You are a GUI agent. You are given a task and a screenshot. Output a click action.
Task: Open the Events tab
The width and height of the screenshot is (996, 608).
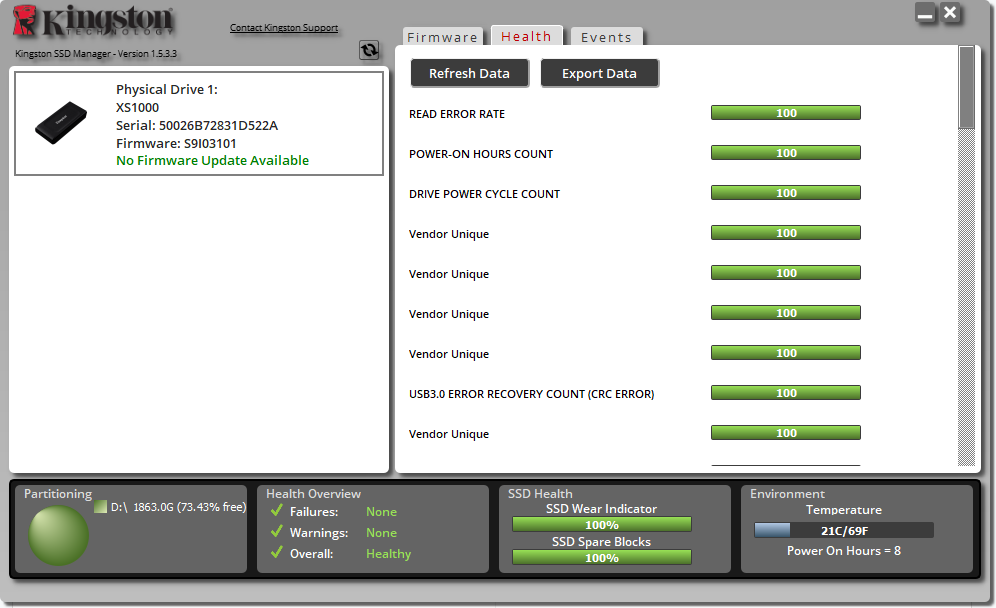[606, 37]
